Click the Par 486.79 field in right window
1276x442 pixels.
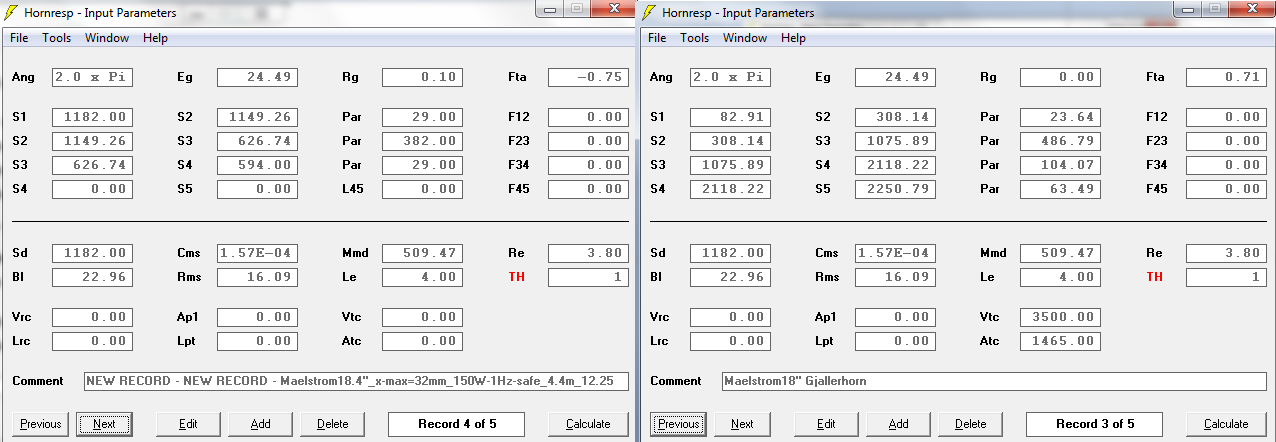tap(1060, 141)
